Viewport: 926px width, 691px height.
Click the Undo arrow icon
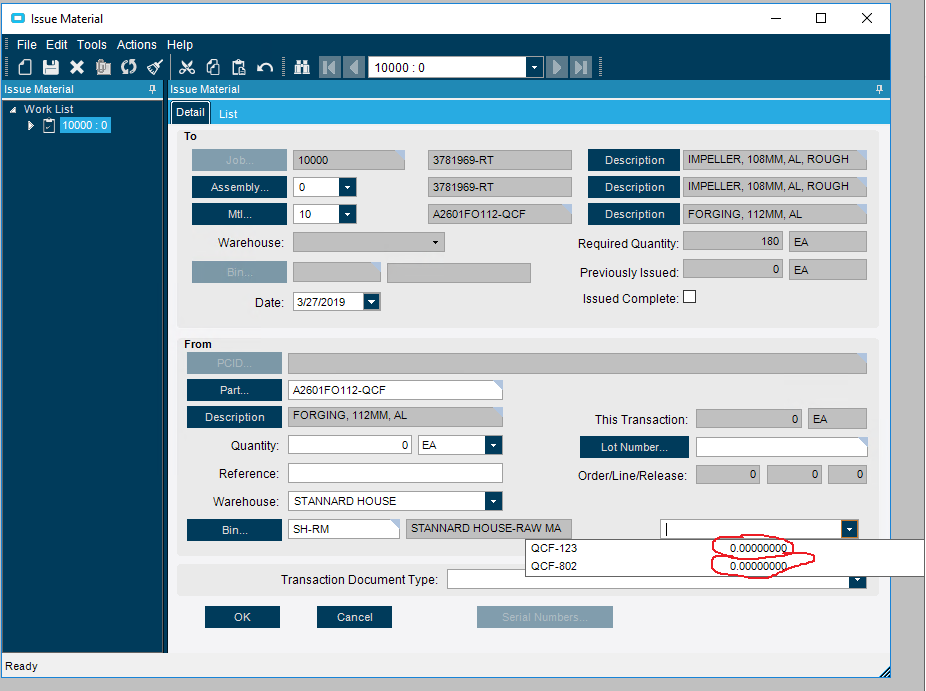265,68
